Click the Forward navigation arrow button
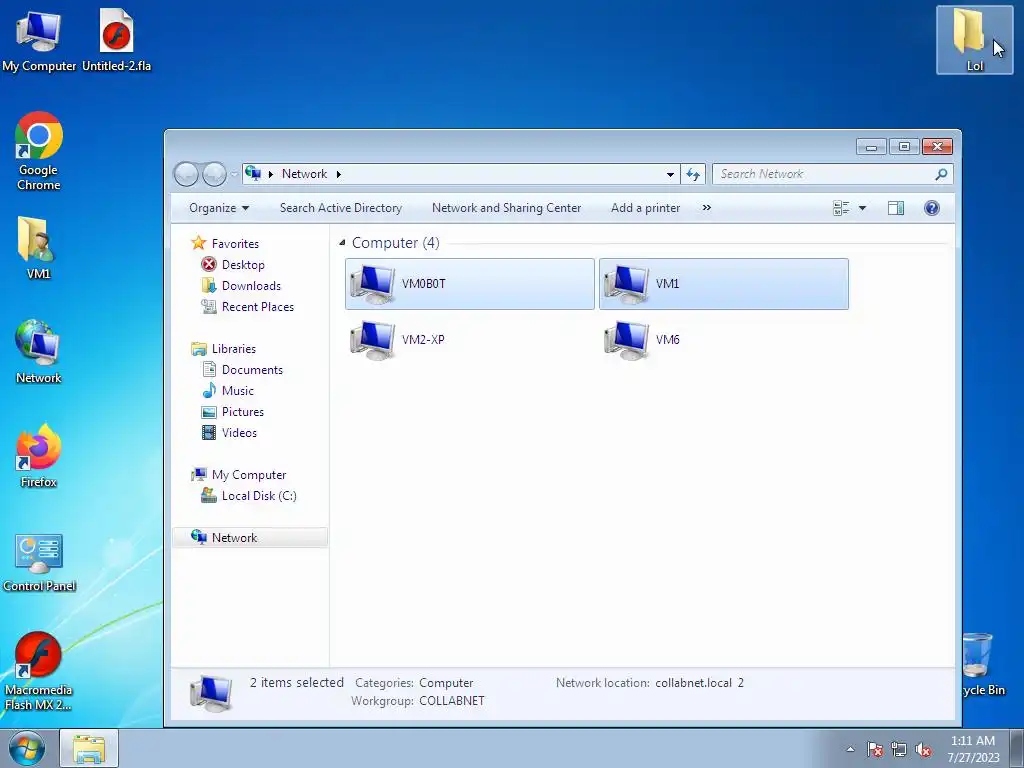 [214, 174]
